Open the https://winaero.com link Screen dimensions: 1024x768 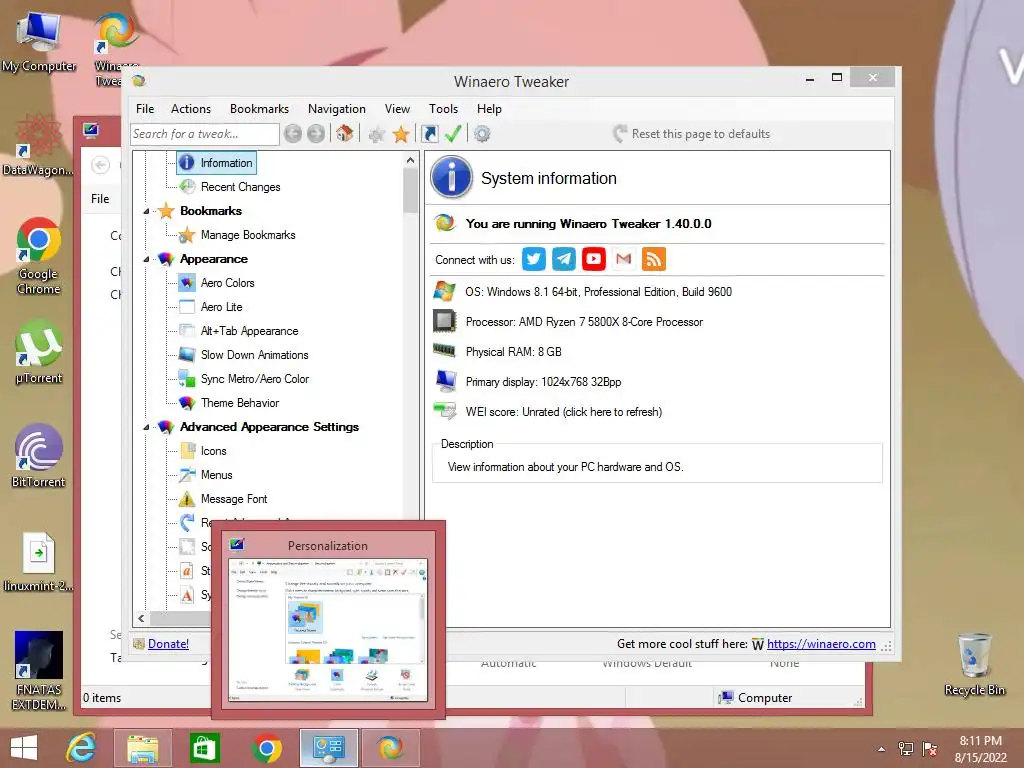[821, 644]
